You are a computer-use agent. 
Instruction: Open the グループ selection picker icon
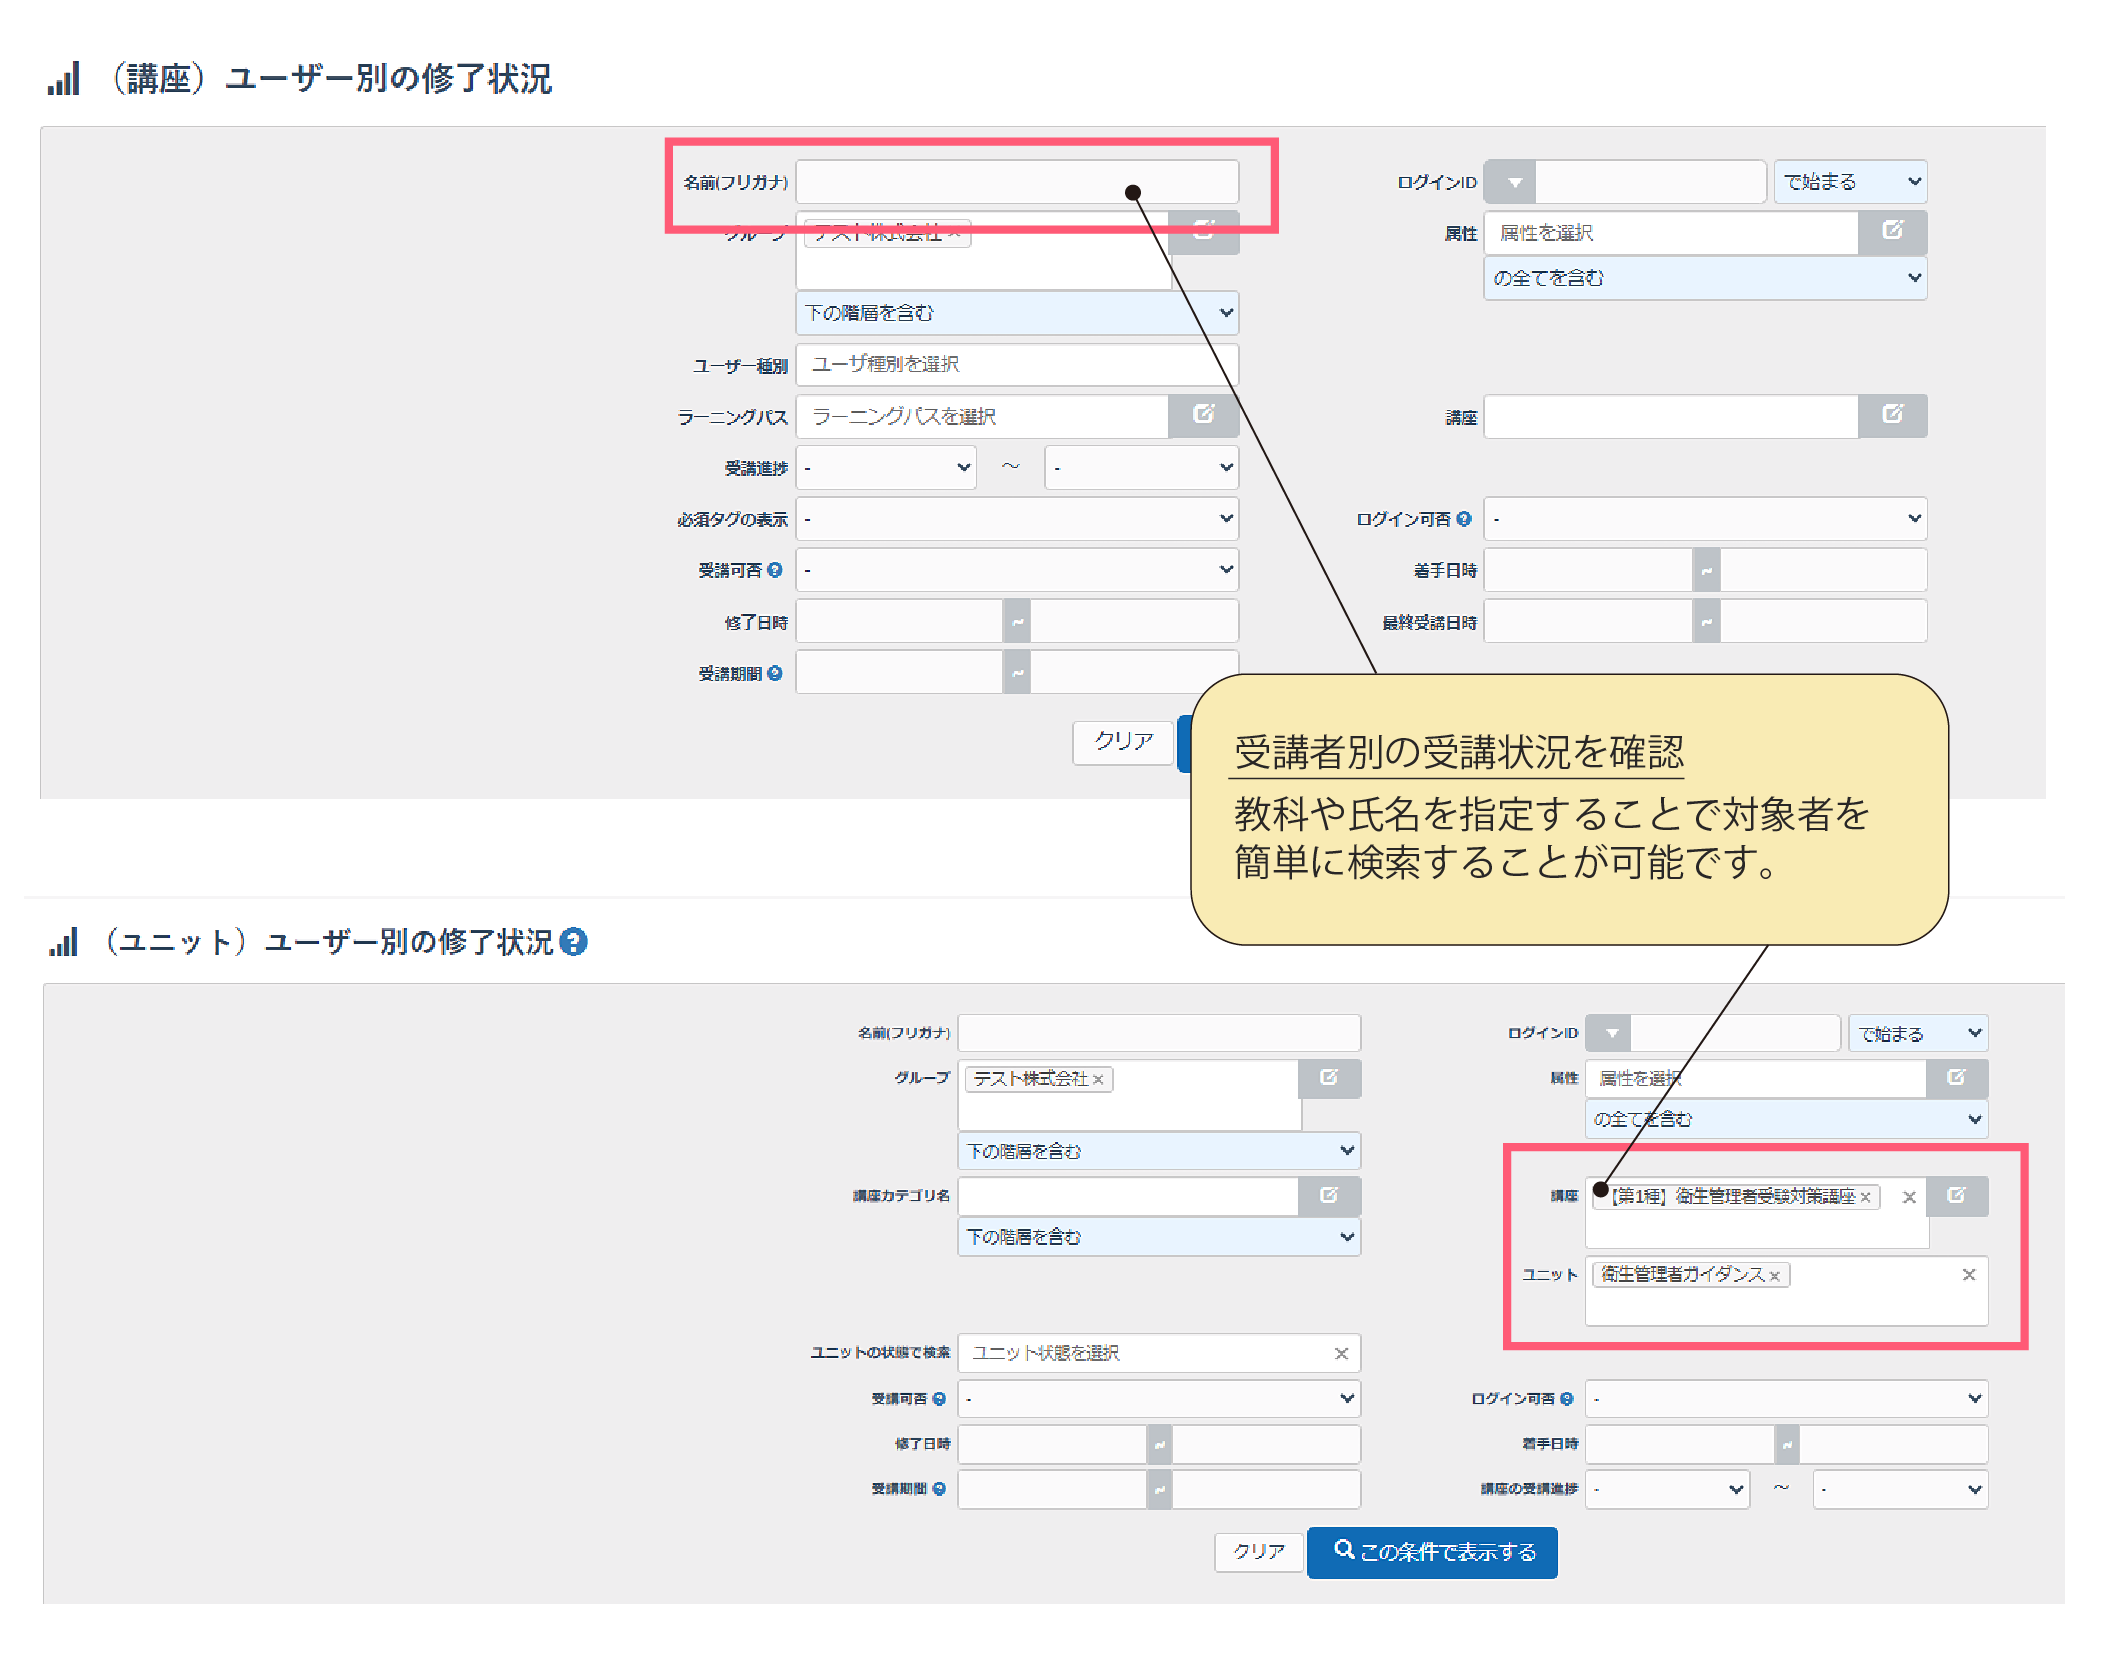pyautogui.click(x=1204, y=233)
